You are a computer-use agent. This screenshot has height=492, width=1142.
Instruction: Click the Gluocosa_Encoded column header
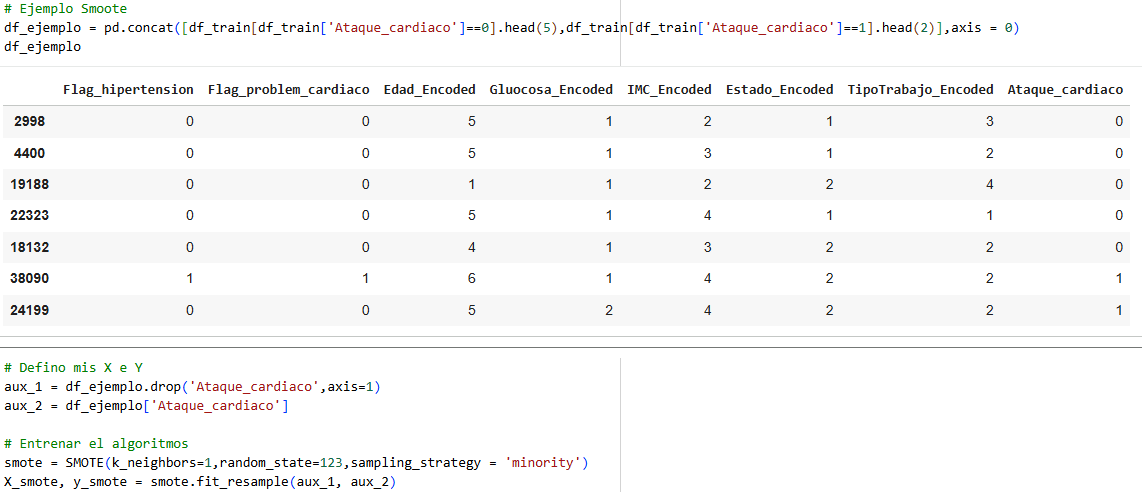[x=551, y=90]
